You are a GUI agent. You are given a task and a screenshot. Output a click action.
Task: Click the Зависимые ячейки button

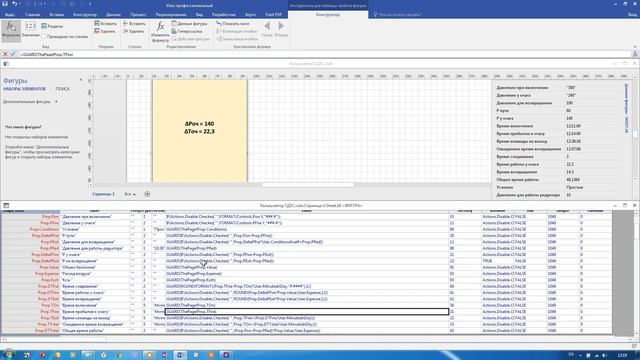click(237, 39)
